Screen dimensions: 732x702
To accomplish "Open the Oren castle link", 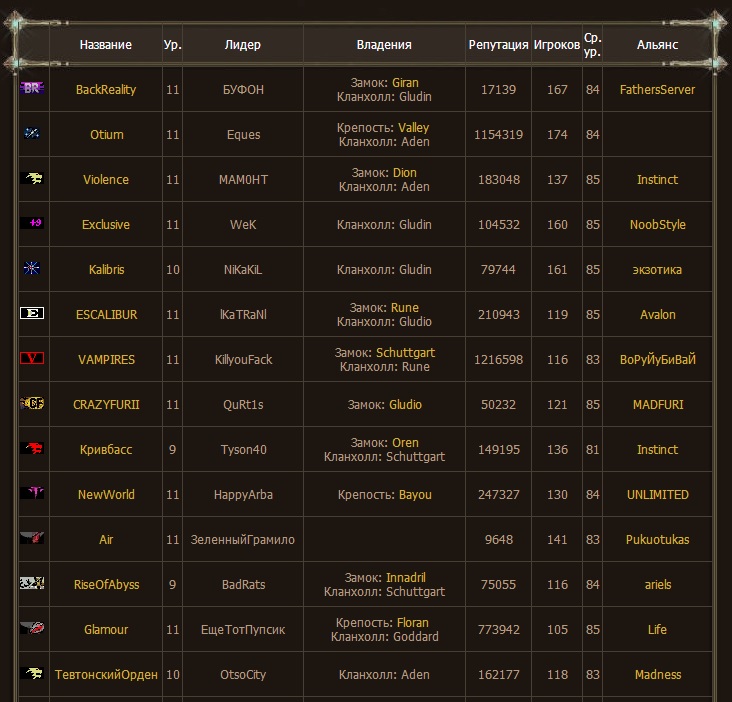I will [405, 442].
